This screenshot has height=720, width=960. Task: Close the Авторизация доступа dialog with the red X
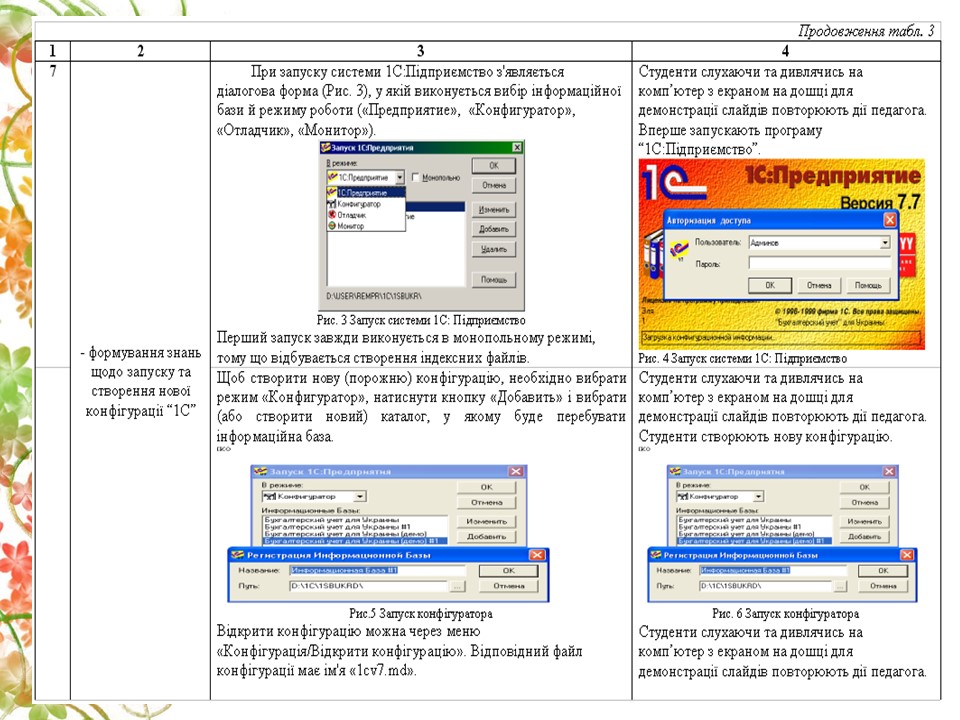[x=889, y=219]
